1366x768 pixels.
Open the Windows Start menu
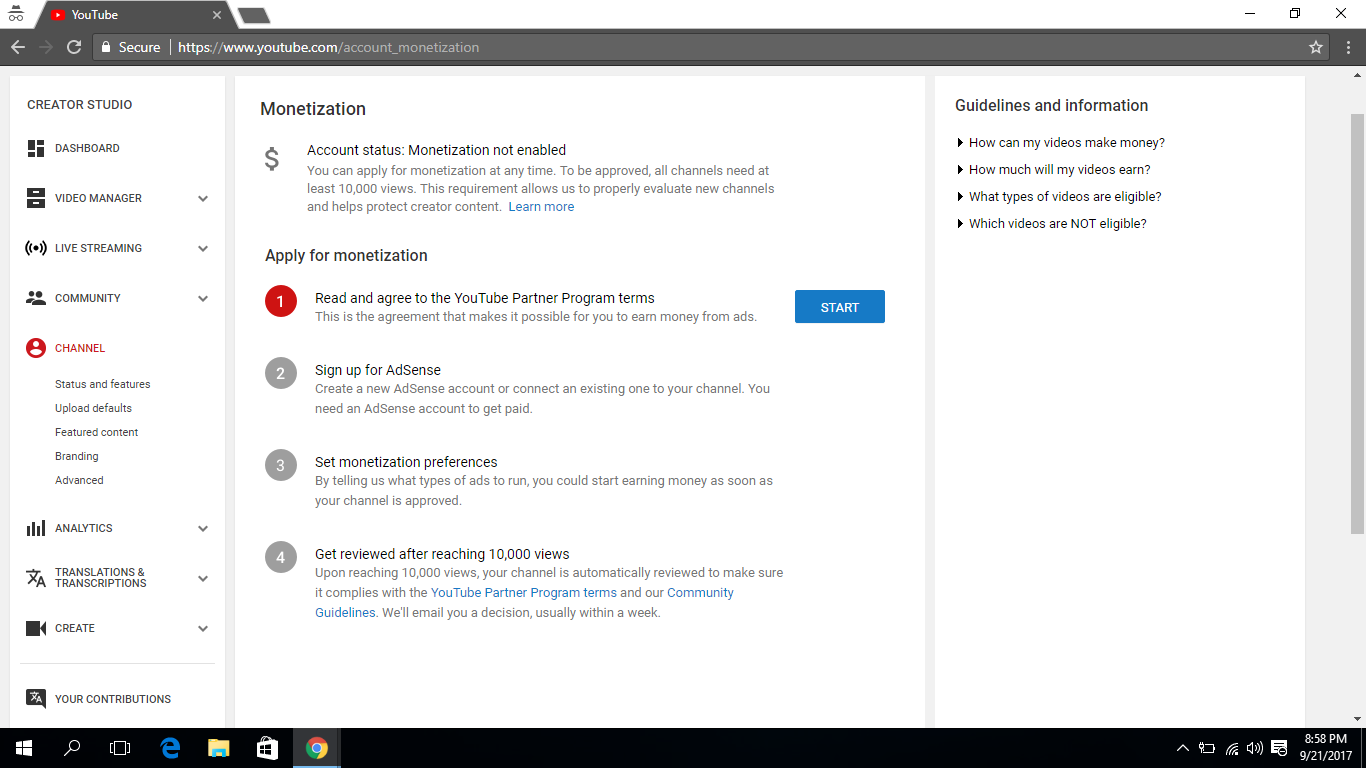pos(24,748)
